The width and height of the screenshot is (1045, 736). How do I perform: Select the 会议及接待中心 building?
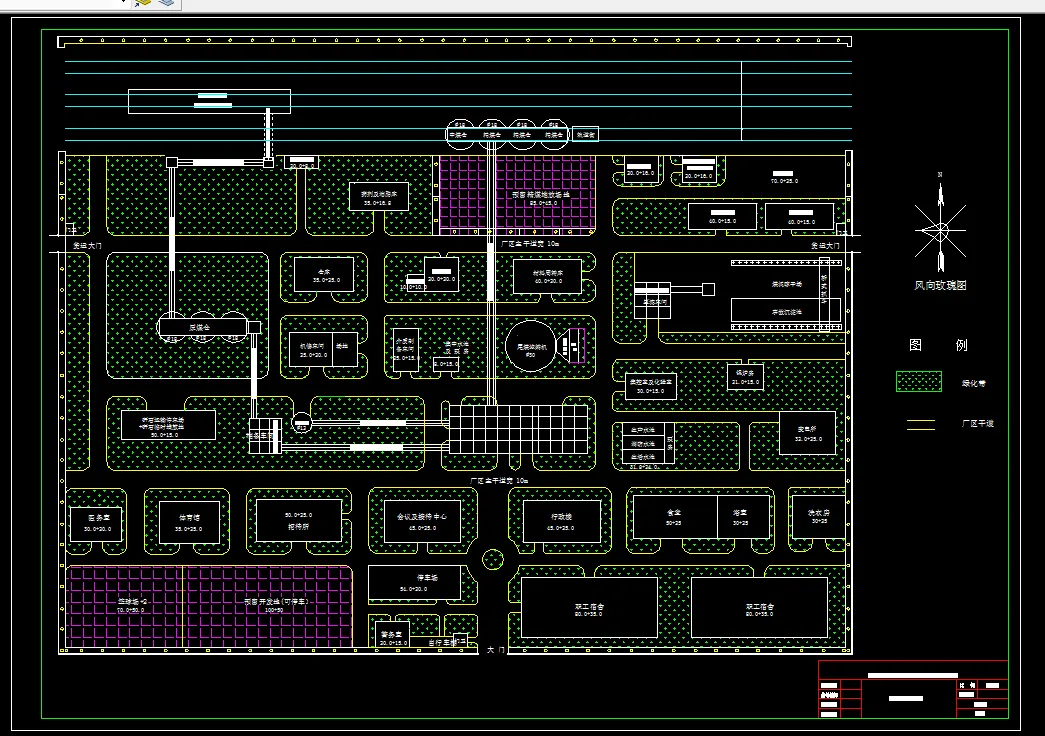[422, 522]
